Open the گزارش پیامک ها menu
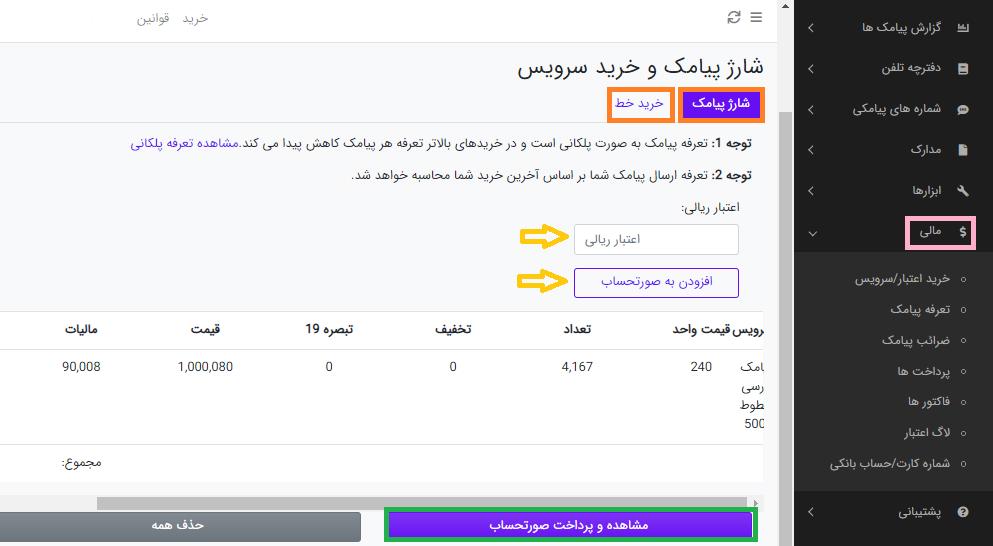This screenshot has width=993, height=546. coord(901,28)
